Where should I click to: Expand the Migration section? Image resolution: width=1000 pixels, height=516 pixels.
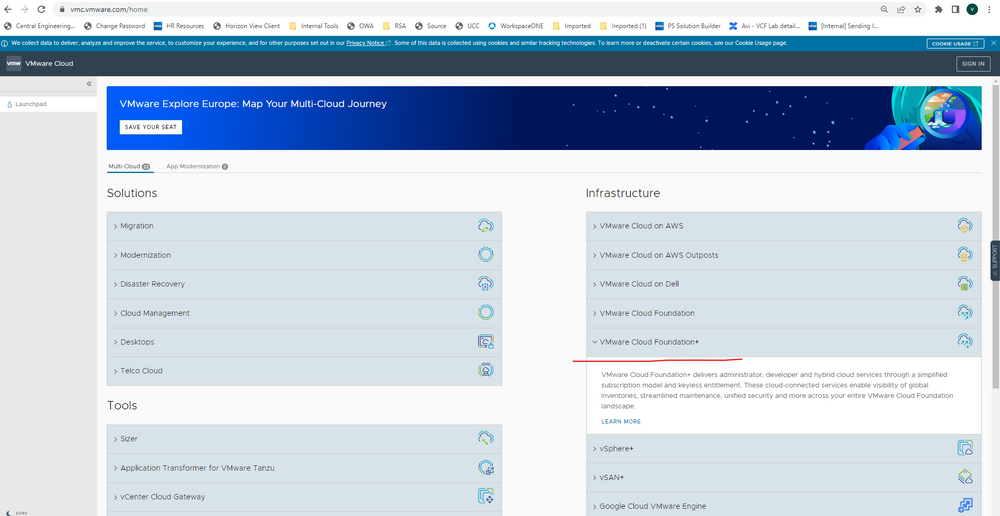tap(304, 226)
